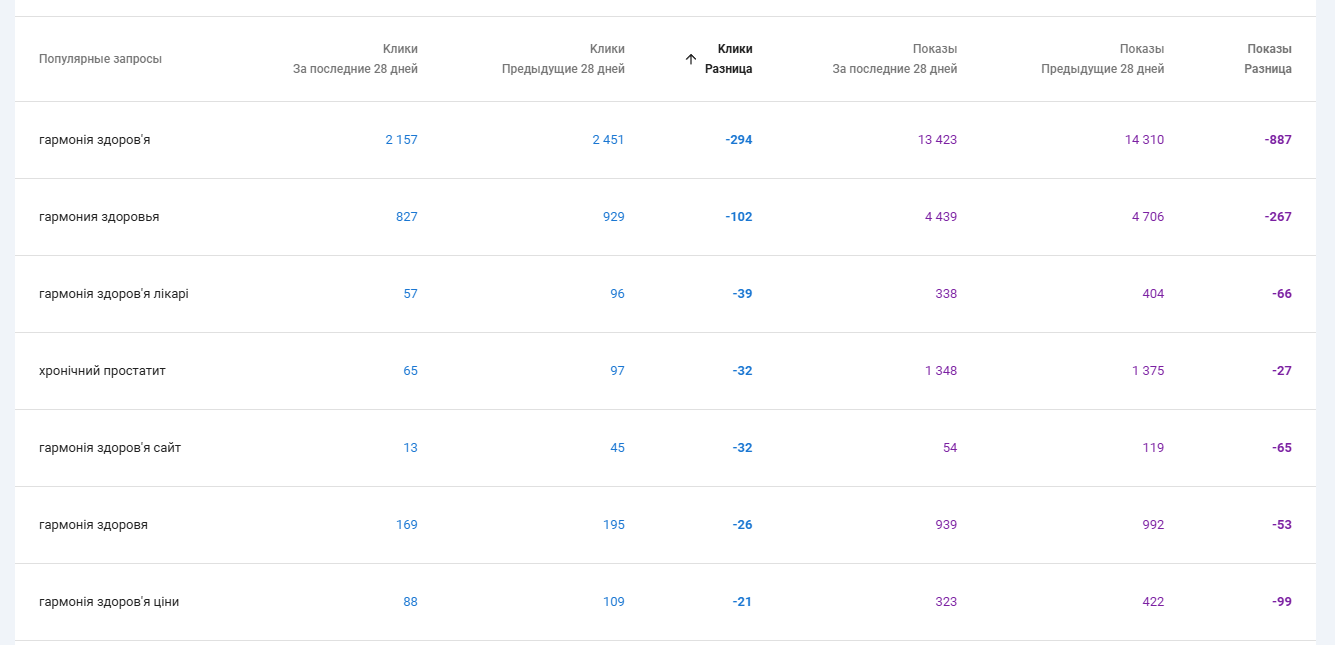
Task: Click the -294 clicks difference value
Action: (x=739, y=140)
